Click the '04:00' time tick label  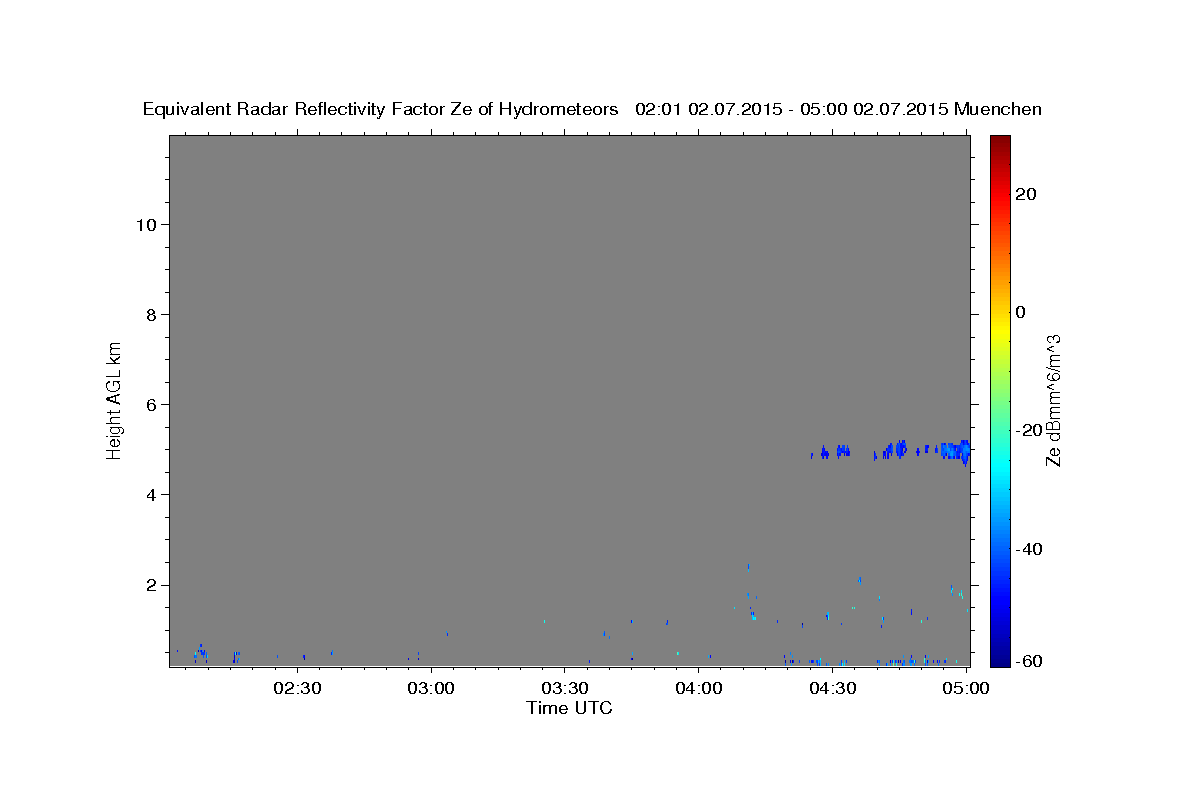pyautogui.click(x=698, y=688)
